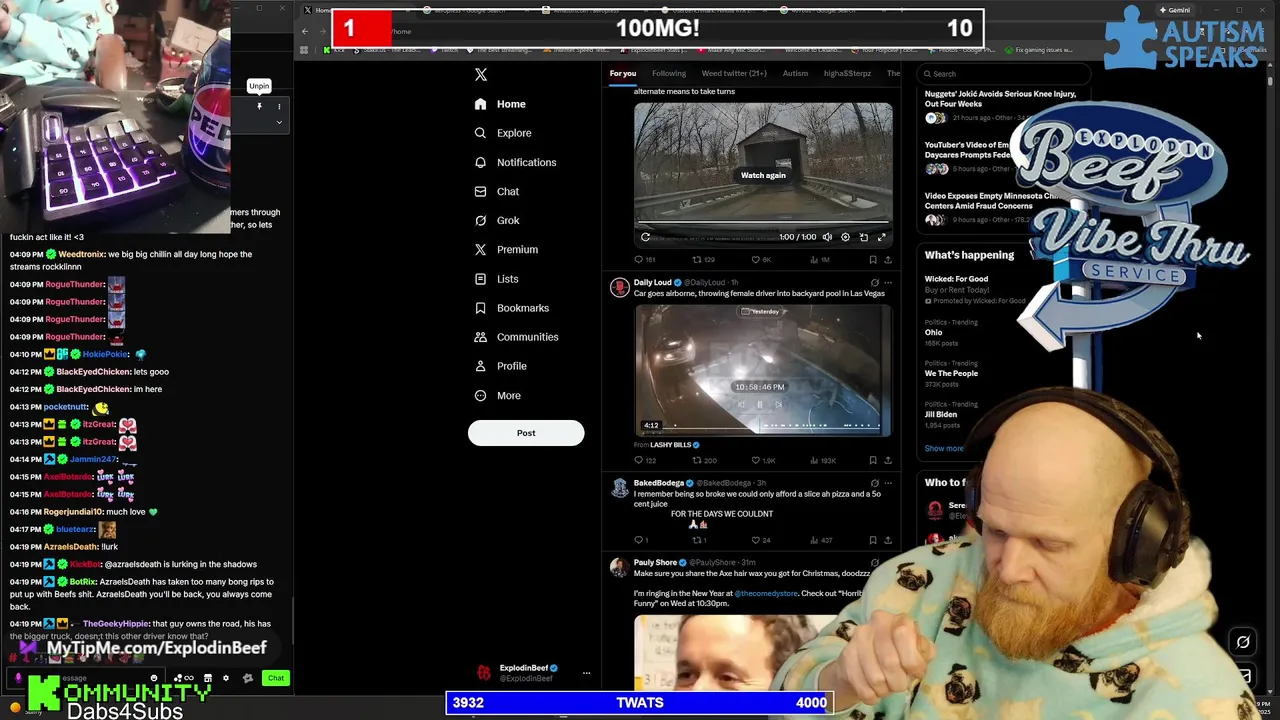The width and height of the screenshot is (1280, 720).
Task: Like the Daily Loud post with 1.9K likes
Action: pos(764,461)
